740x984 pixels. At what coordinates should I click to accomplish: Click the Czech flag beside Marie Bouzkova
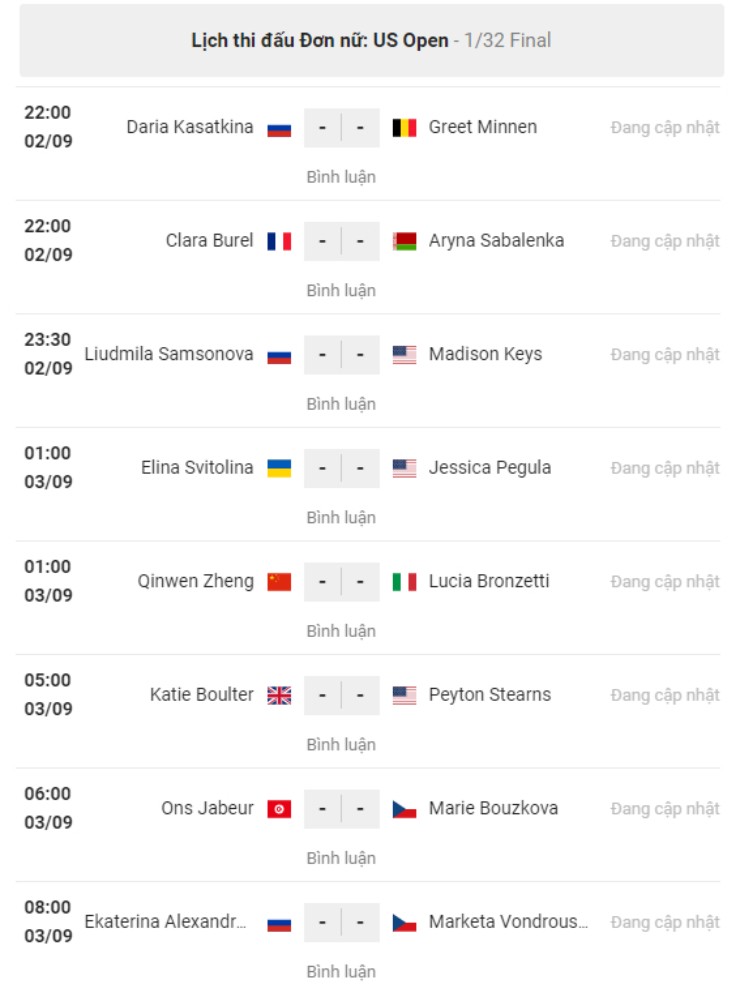point(404,809)
